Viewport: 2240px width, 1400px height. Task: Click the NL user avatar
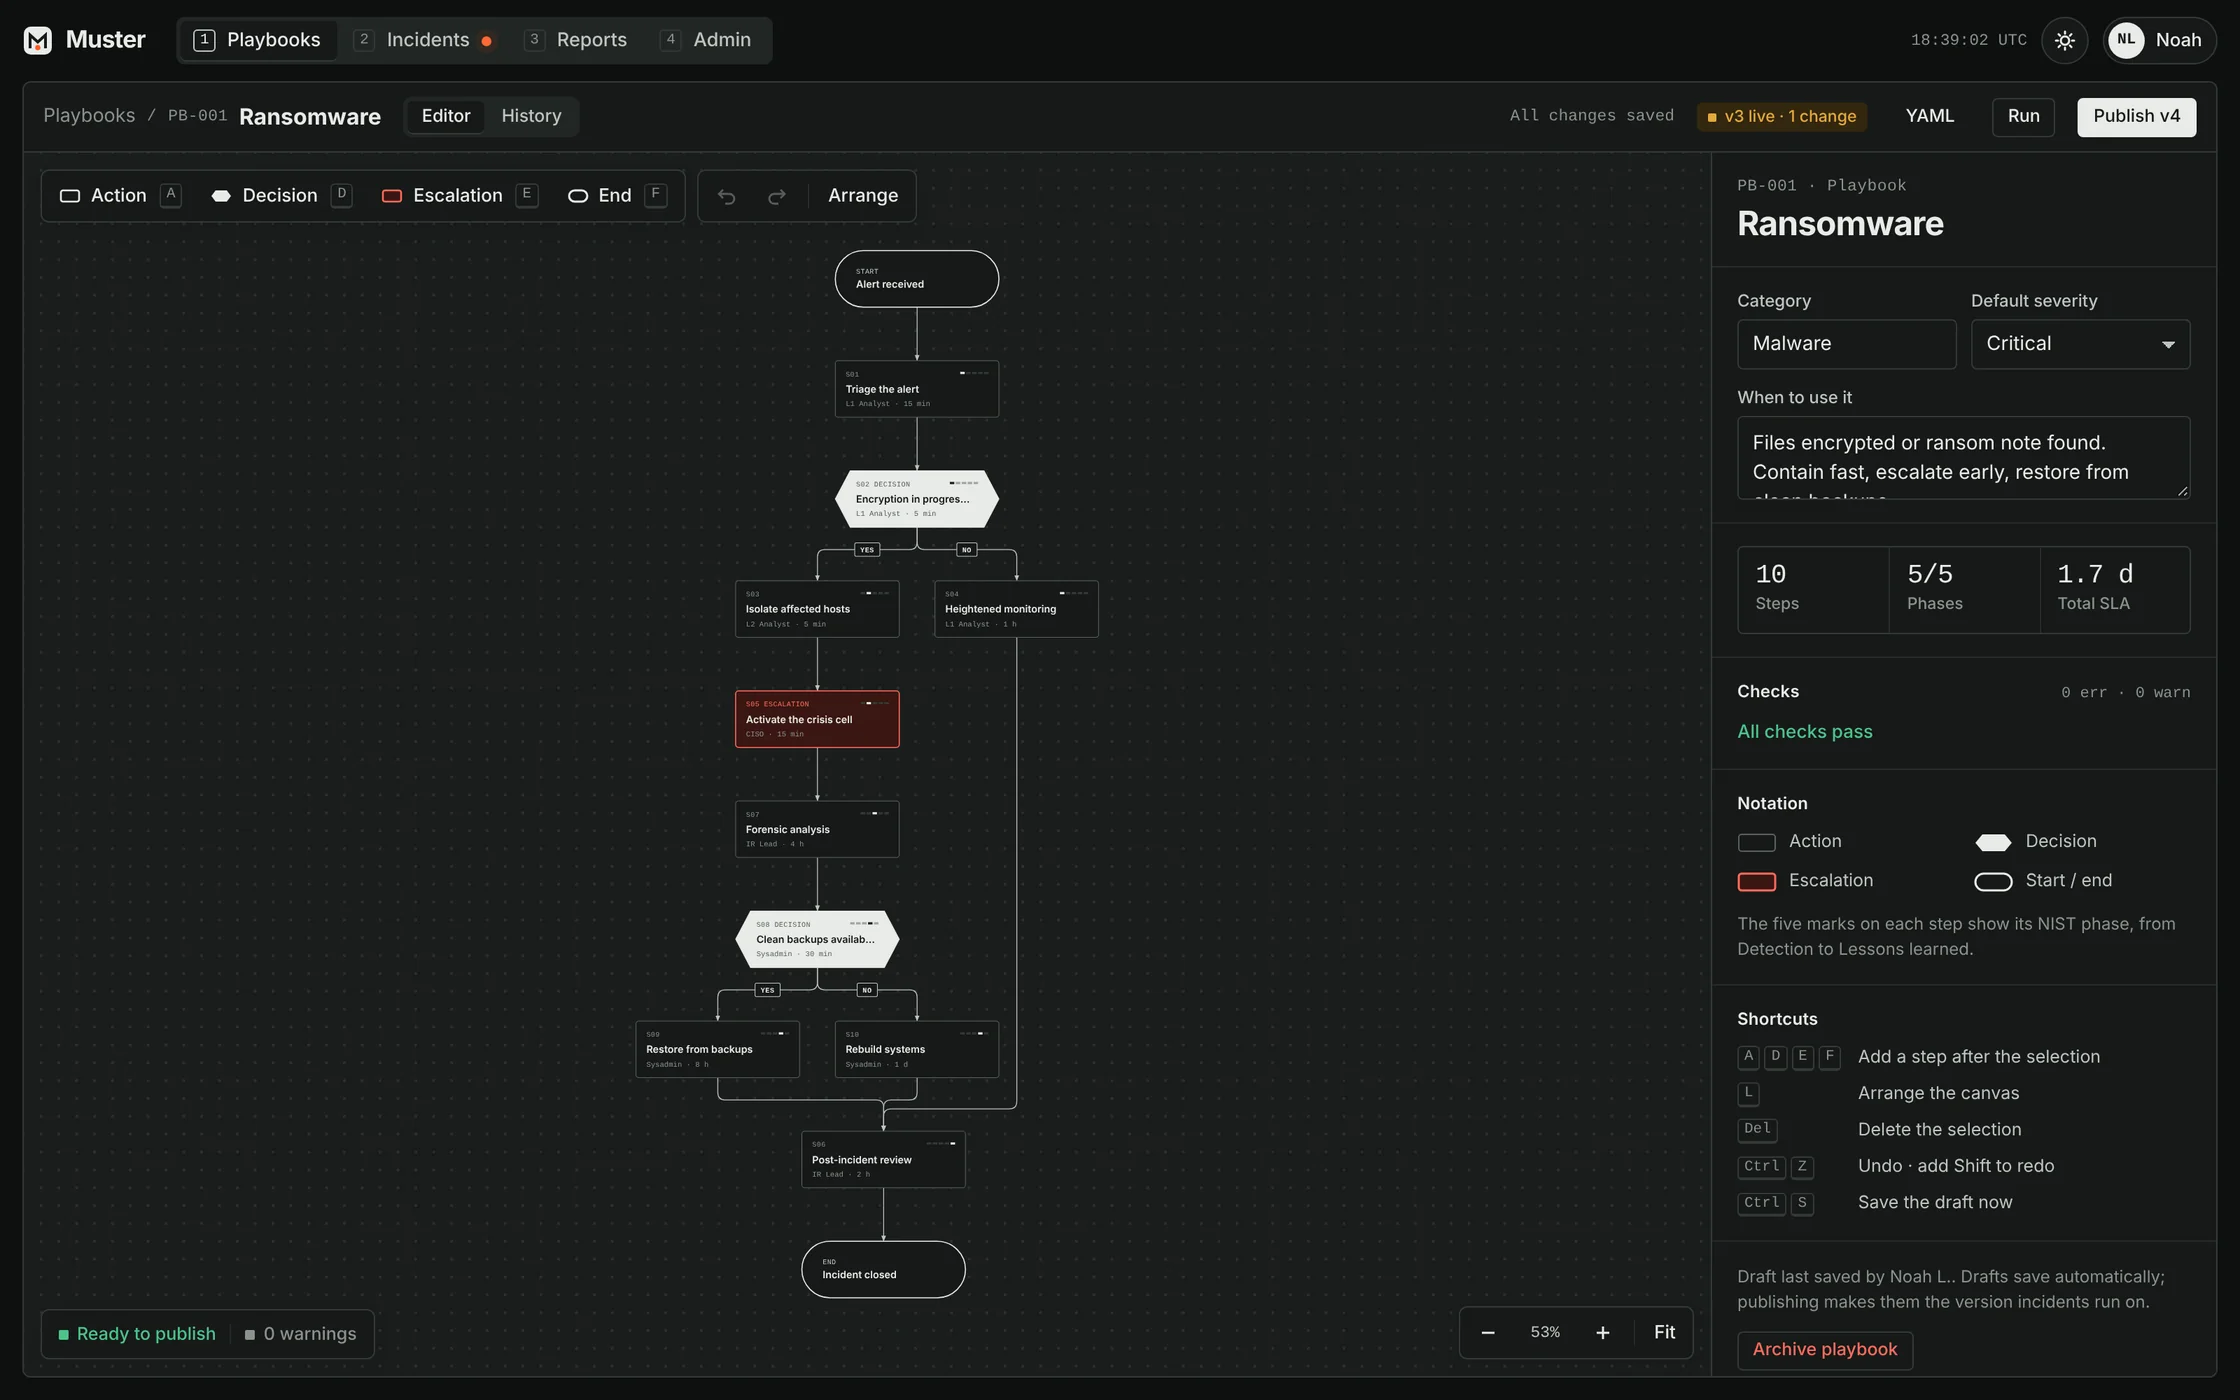click(2126, 40)
